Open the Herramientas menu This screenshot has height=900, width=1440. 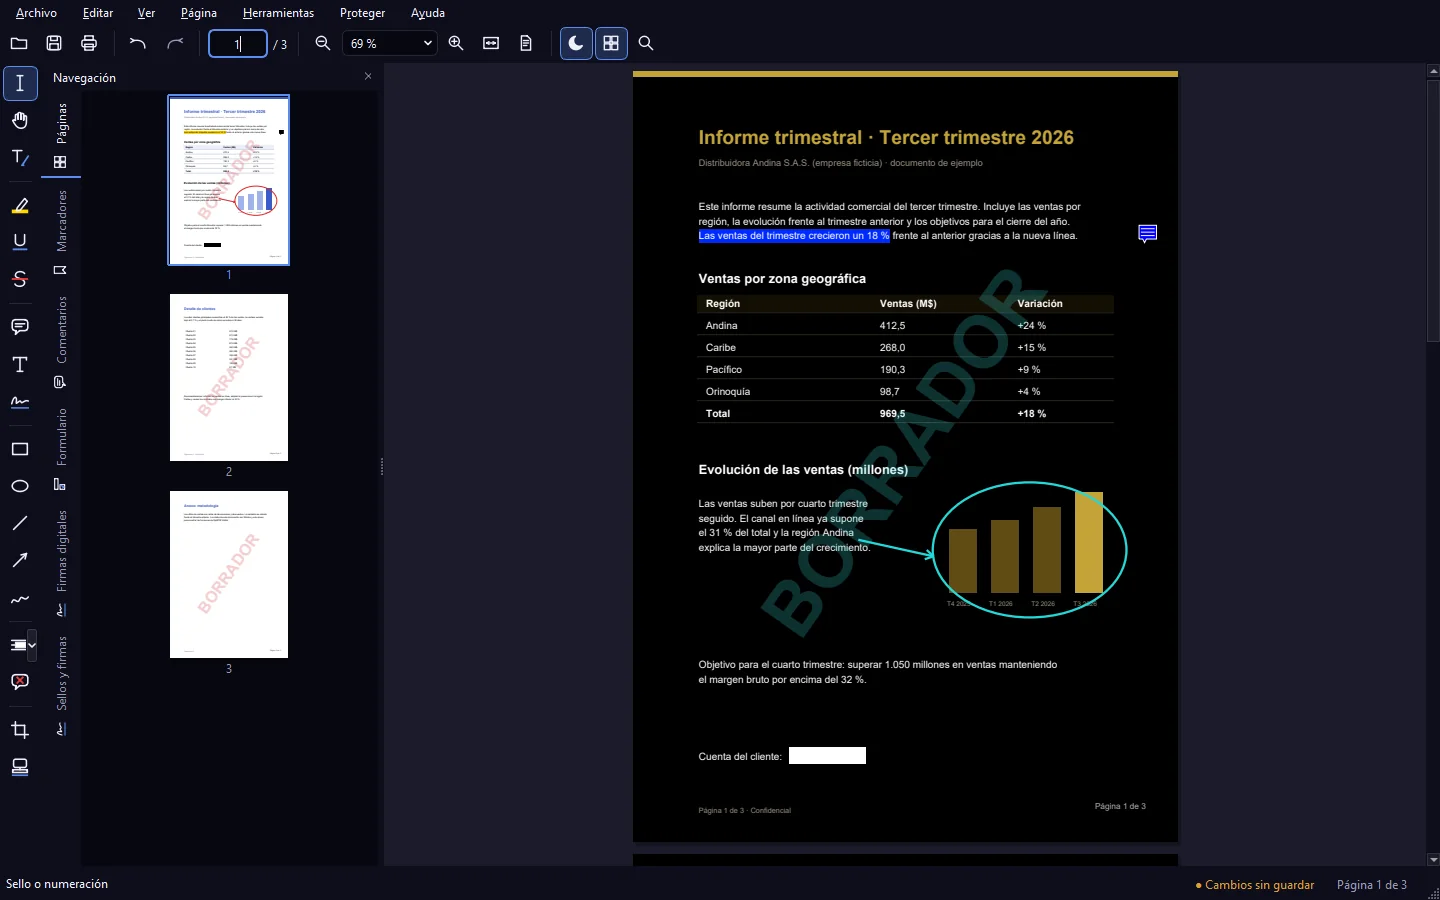[278, 13]
